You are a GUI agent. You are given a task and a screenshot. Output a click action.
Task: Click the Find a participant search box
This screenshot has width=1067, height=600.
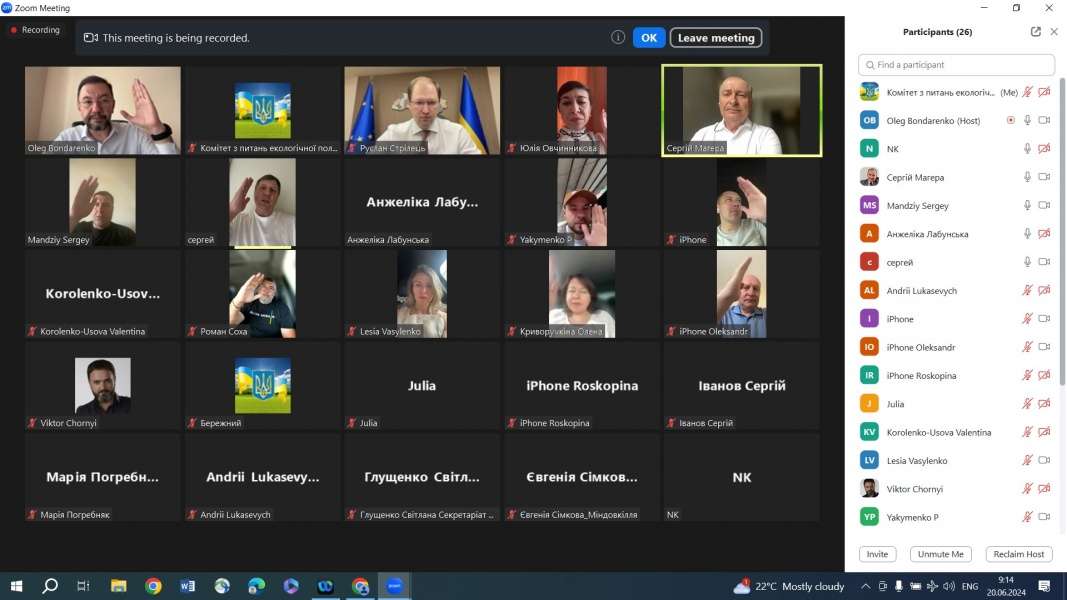pos(956,65)
